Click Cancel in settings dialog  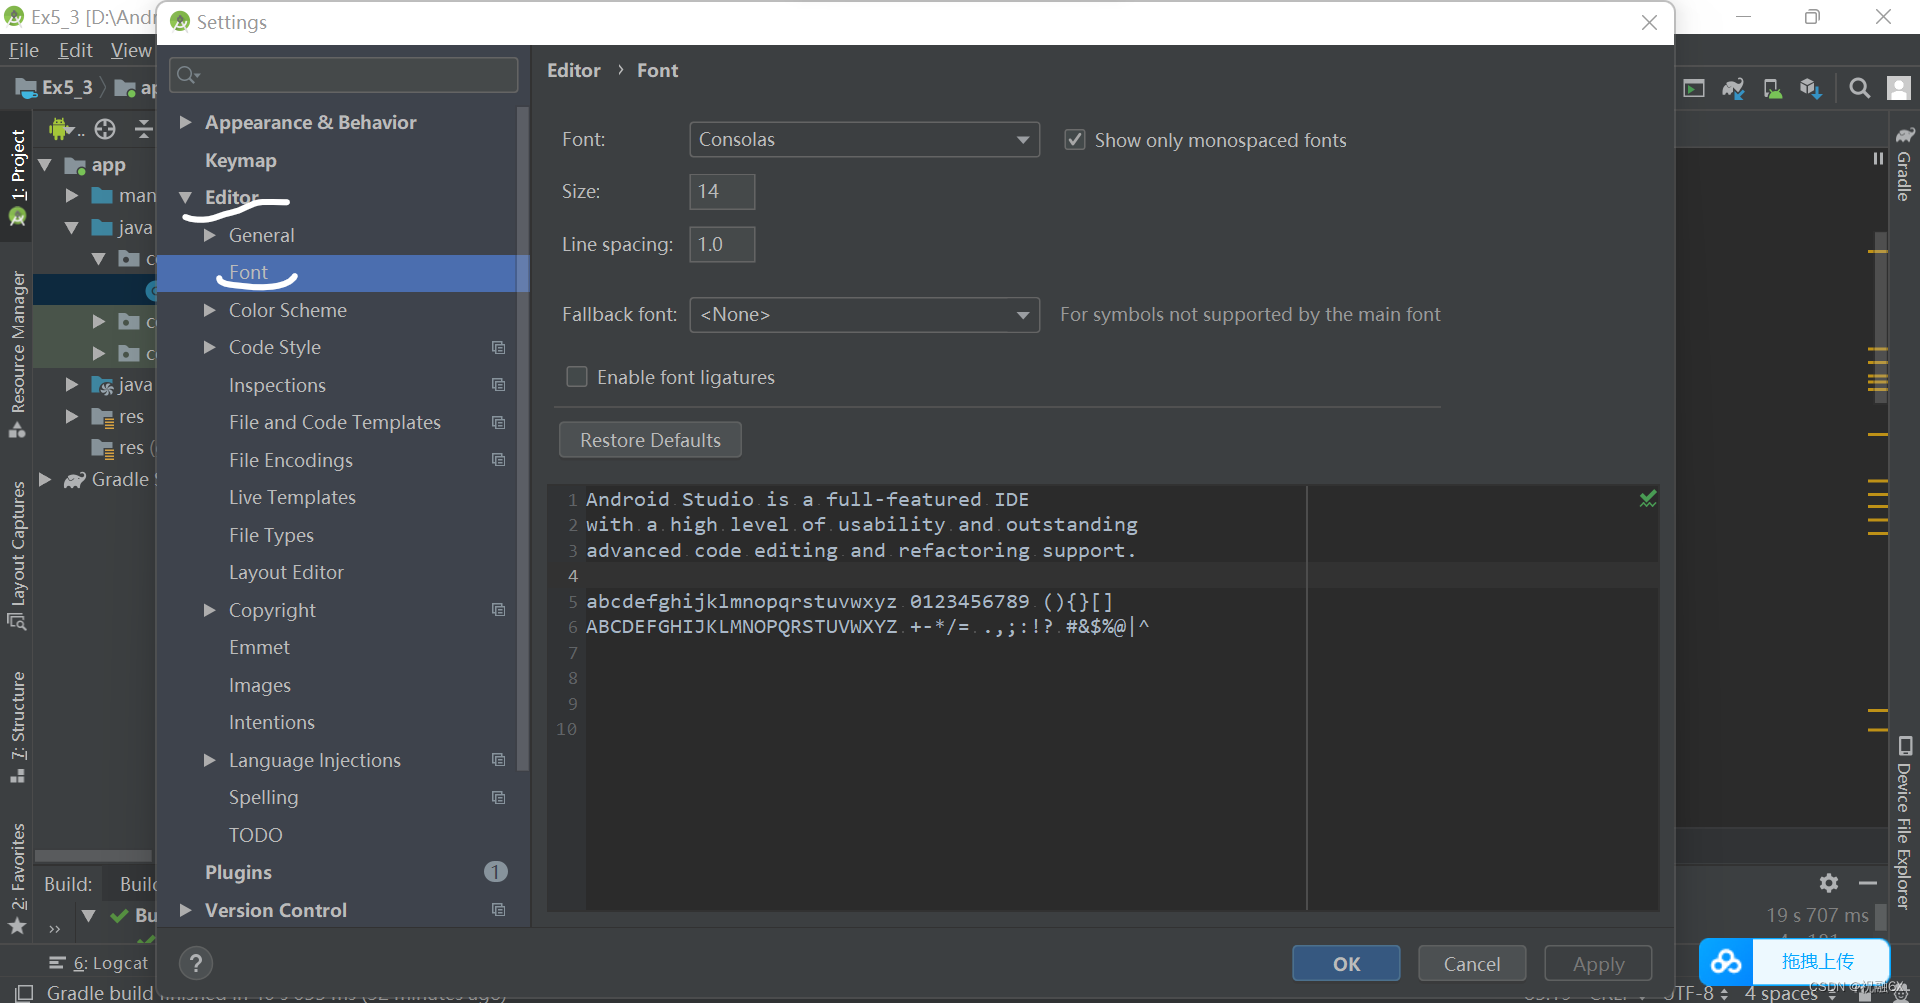(x=1472, y=964)
